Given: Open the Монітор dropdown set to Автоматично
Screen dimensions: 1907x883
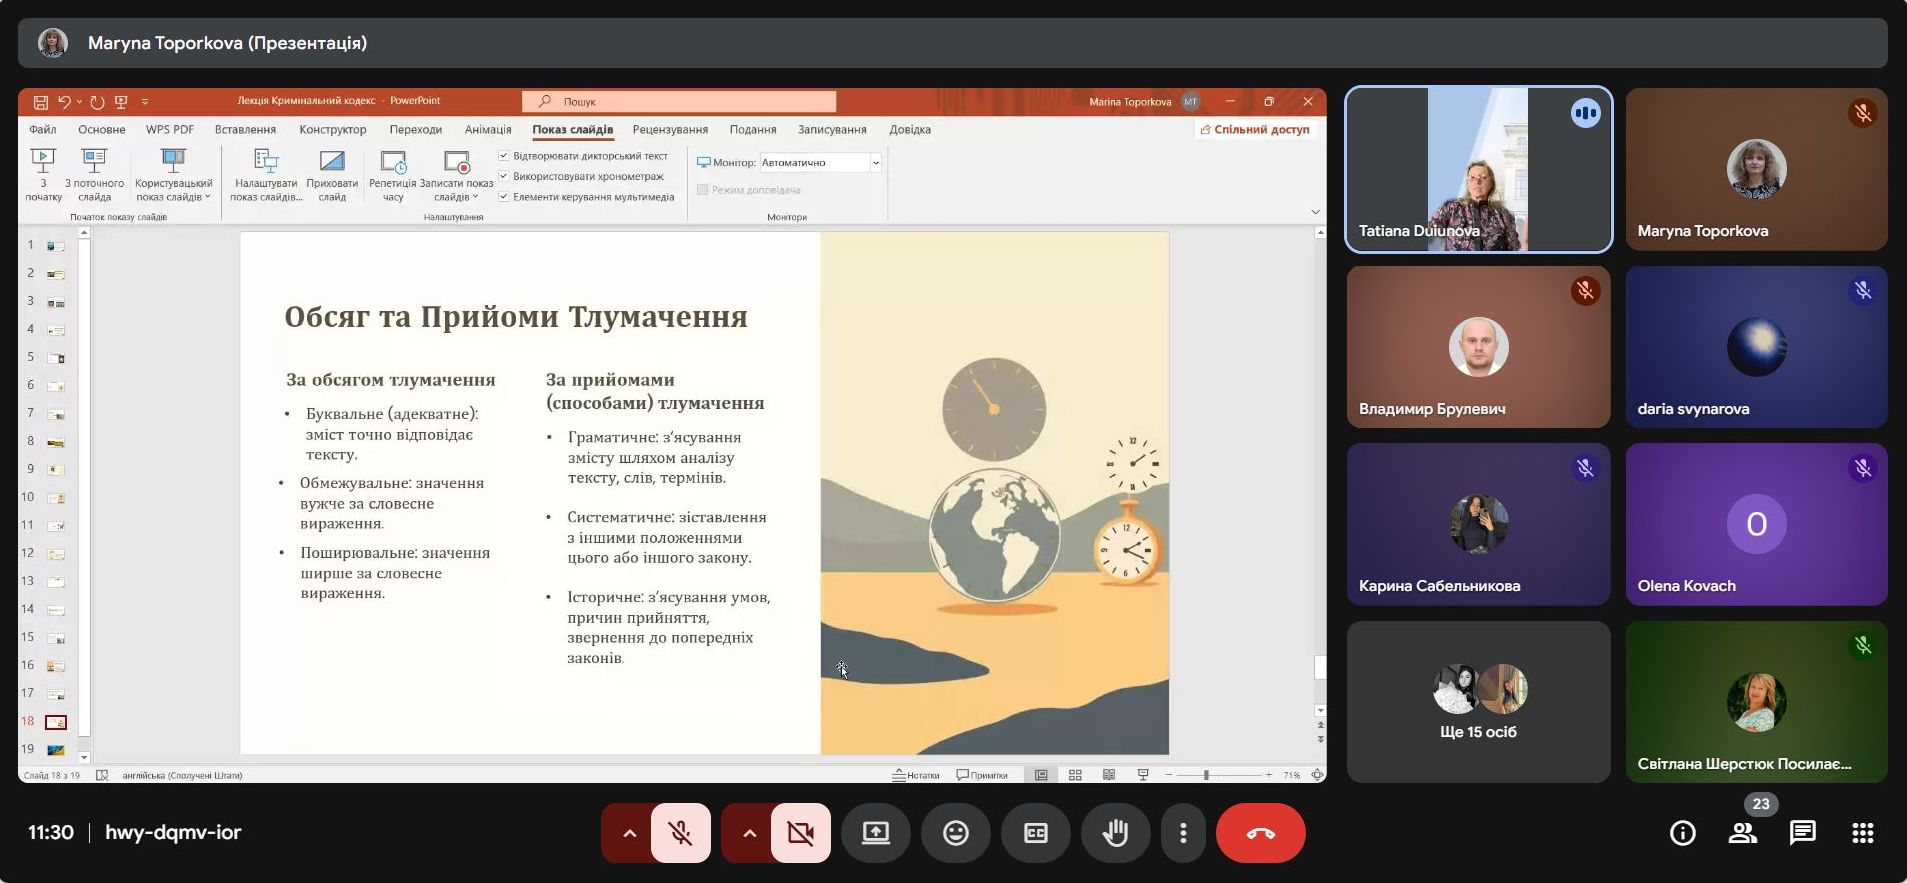Looking at the screenshot, I should [820, 162].
